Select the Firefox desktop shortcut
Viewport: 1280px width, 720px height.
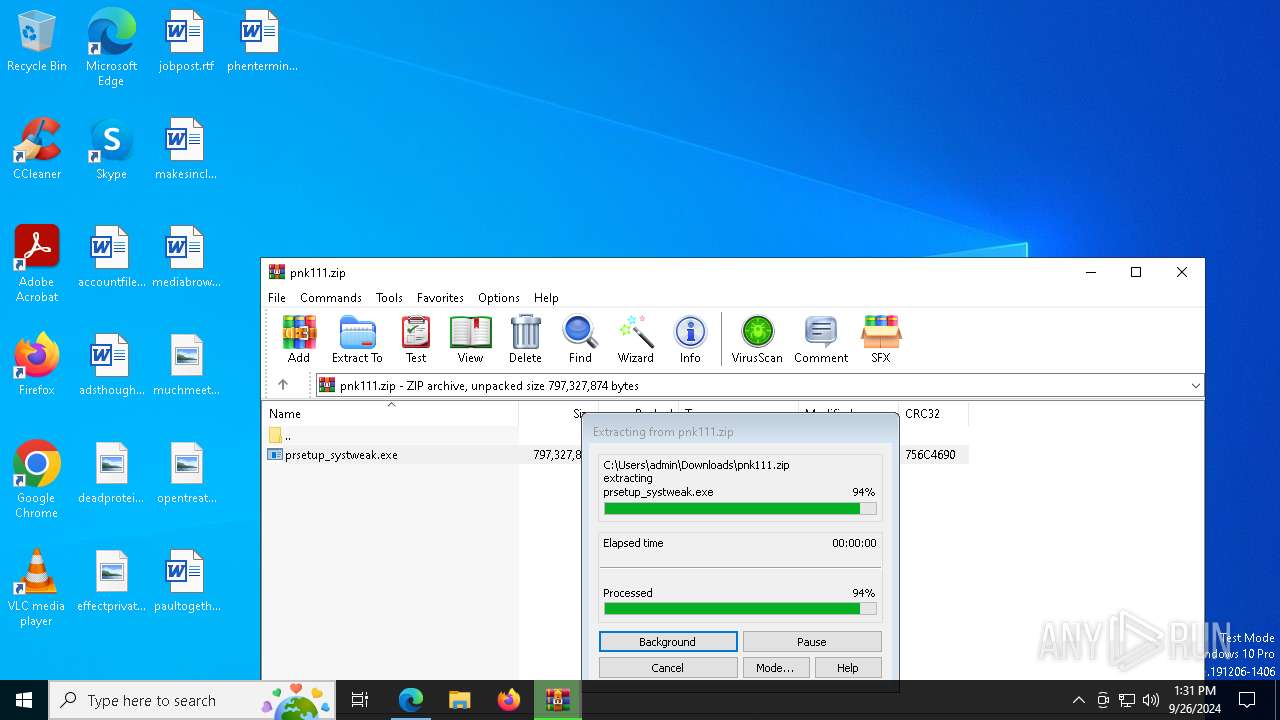click(x=37, y=366)
